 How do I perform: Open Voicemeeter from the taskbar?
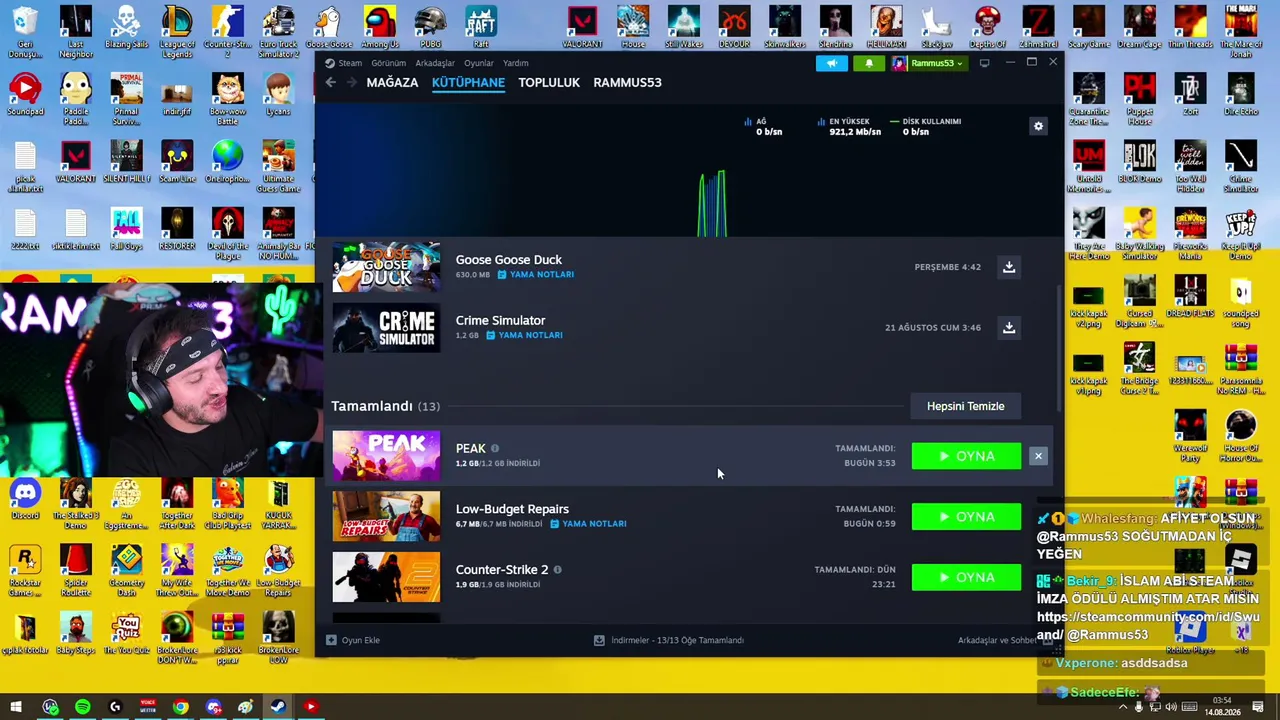(x=147, y=707)
